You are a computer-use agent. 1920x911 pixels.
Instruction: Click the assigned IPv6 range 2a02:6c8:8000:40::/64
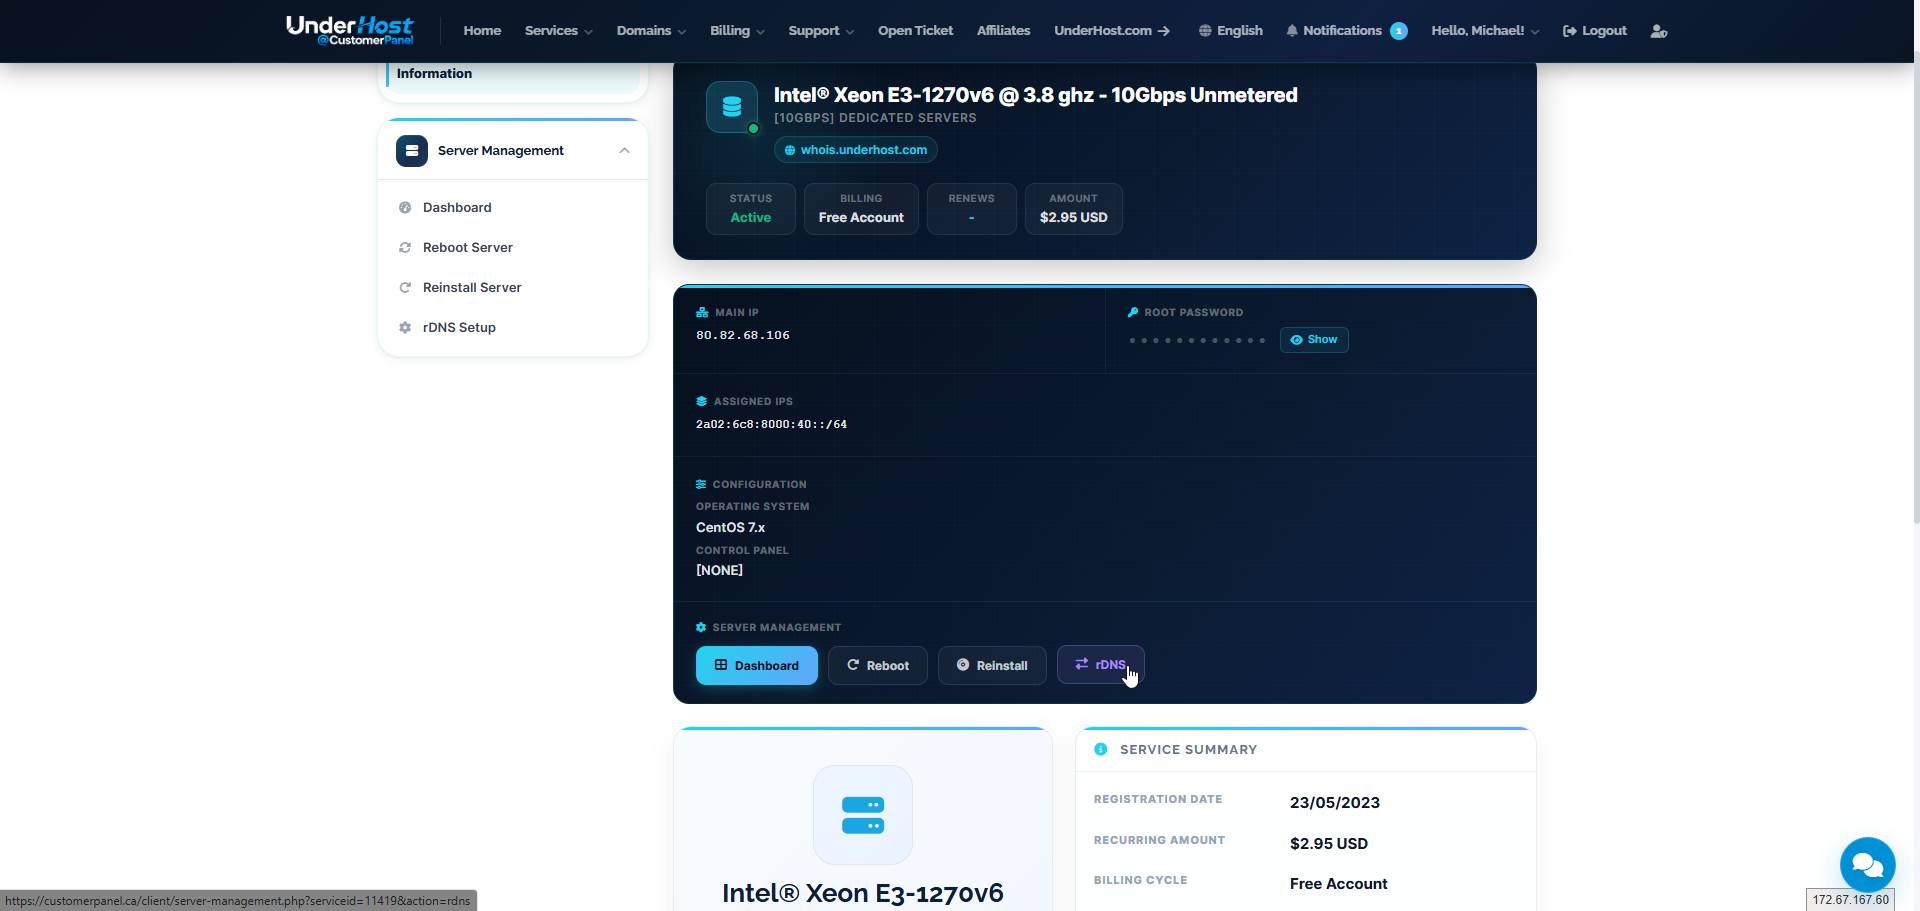(771, 425)
